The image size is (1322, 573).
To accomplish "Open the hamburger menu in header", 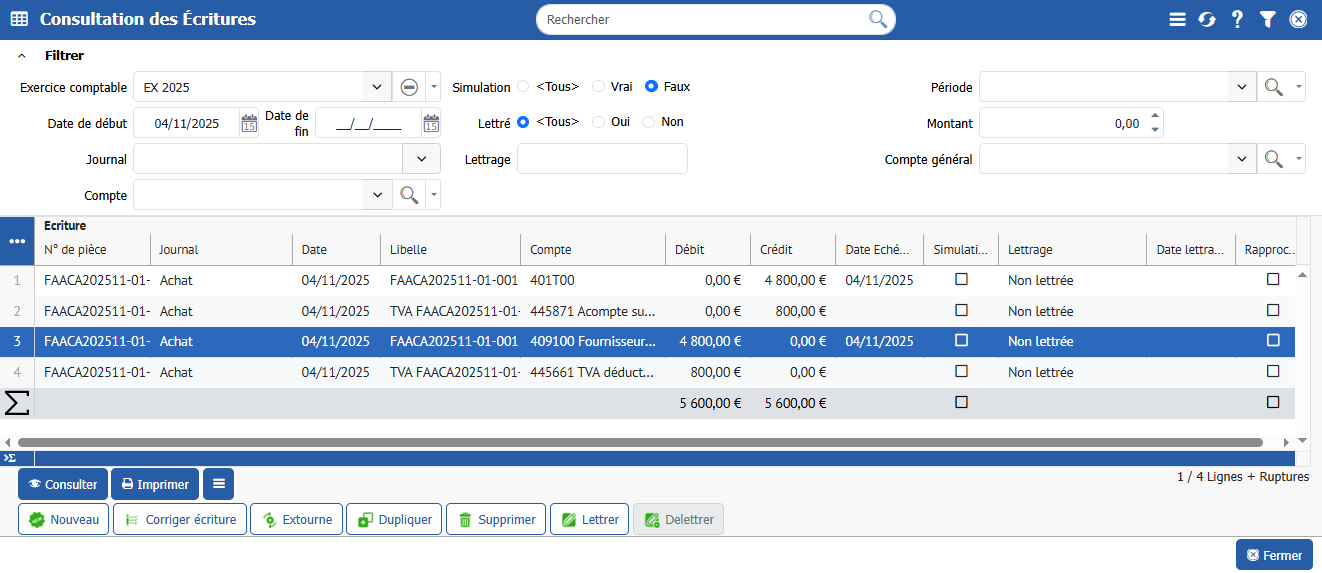I will (x=1177, y=19).
